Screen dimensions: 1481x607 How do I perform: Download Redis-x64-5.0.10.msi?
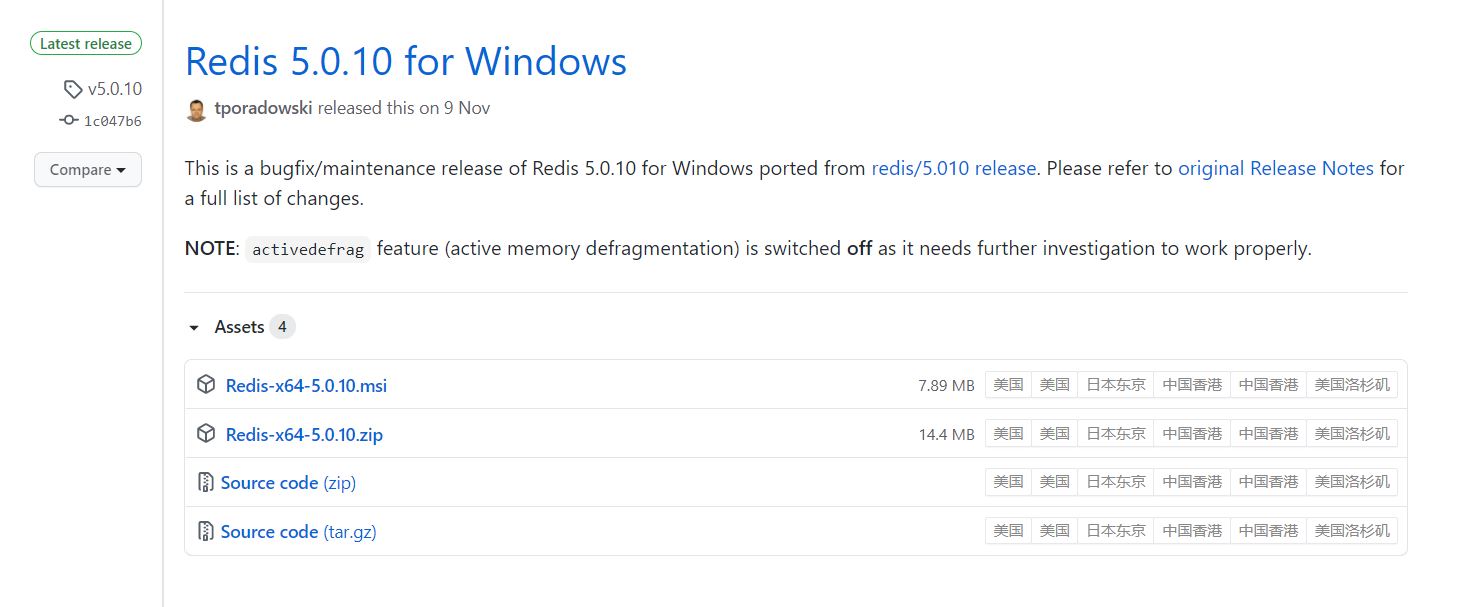pos(306,384)
